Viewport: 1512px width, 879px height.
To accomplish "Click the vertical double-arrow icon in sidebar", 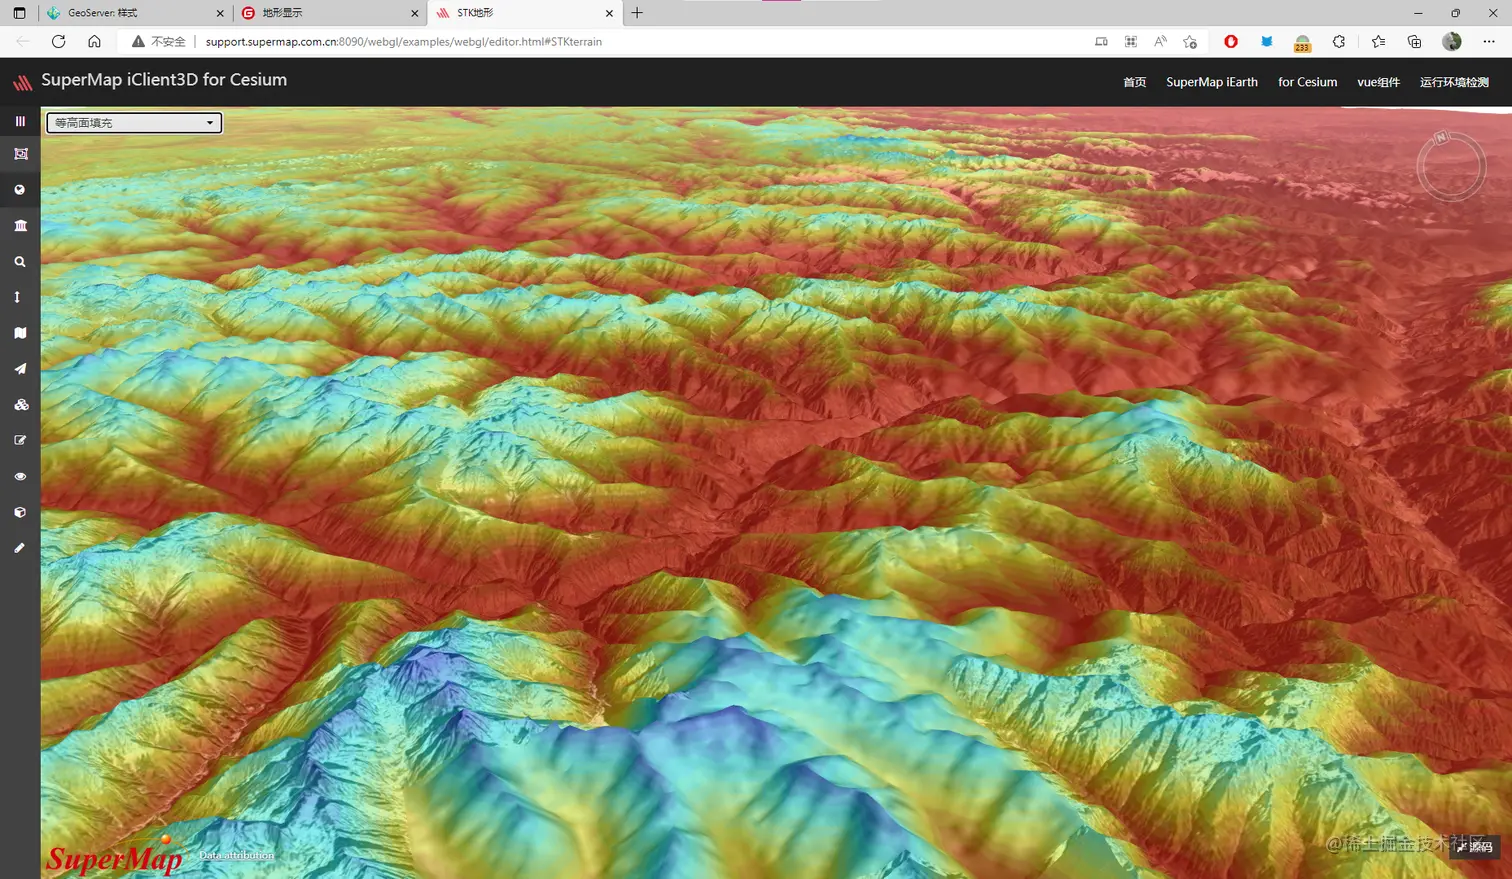I will (17, 297).
